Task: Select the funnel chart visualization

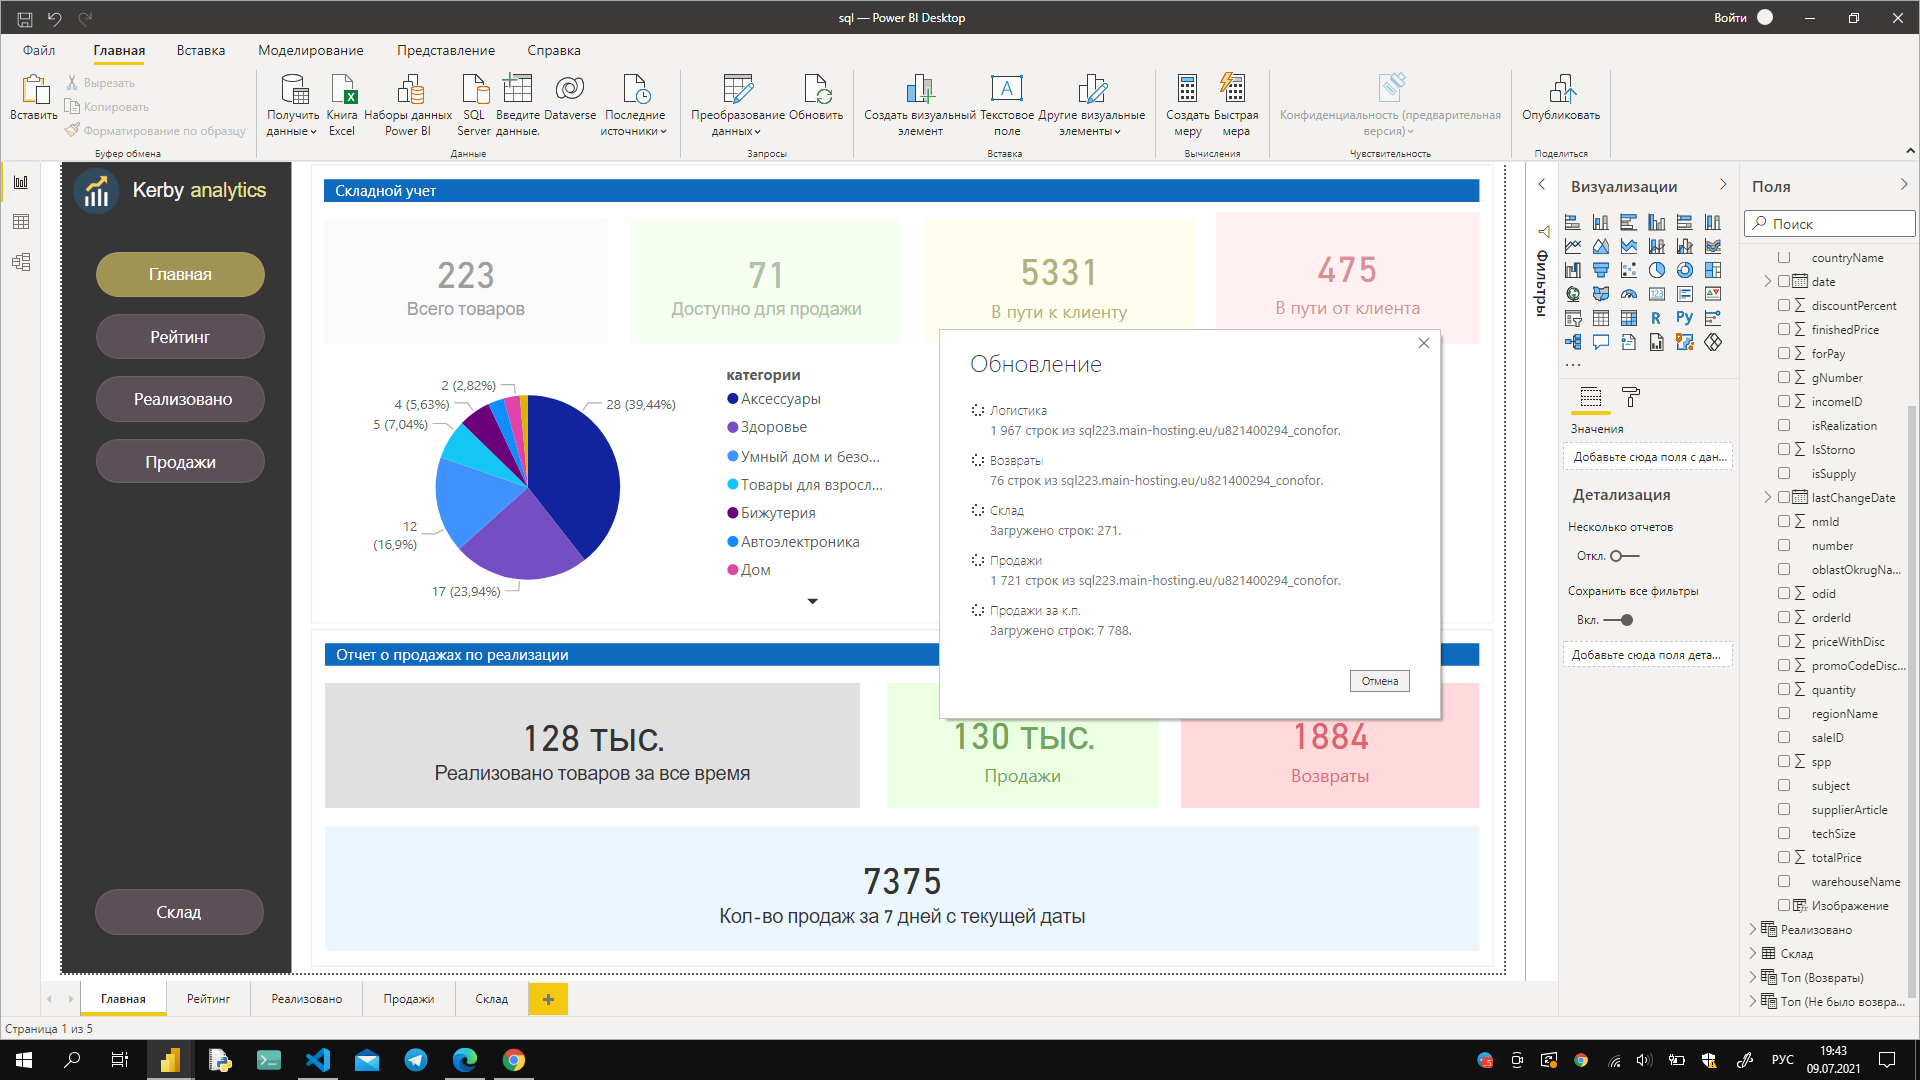Action: [x=1601, y=270]
